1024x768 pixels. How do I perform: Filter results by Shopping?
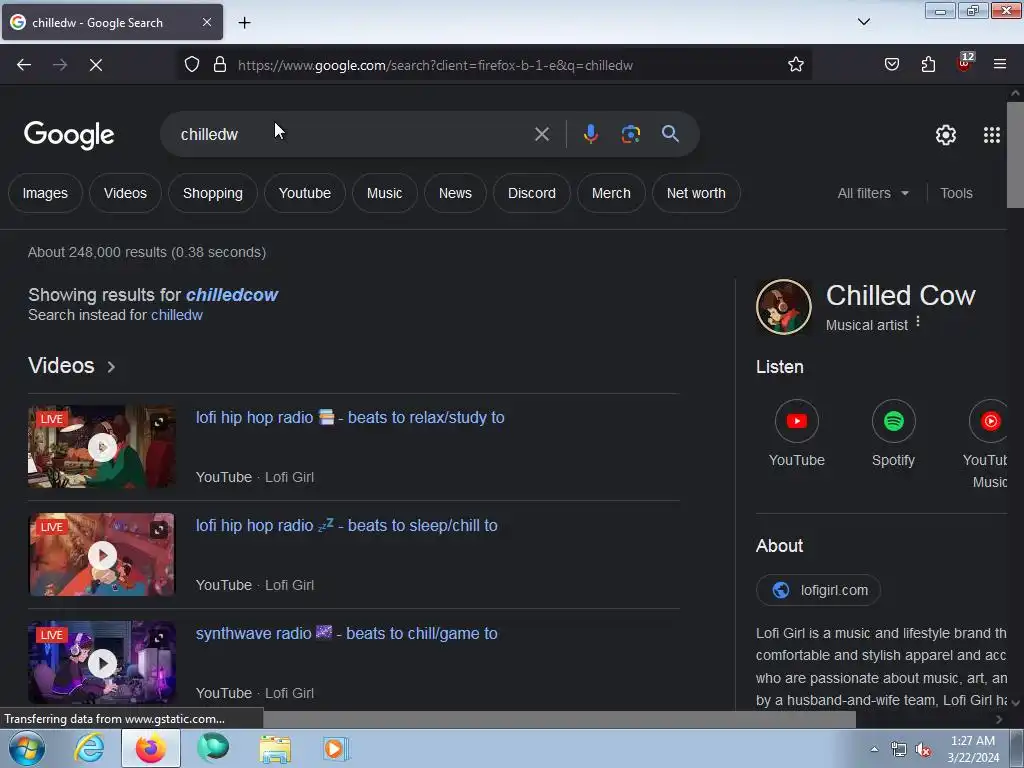point(213,193)
